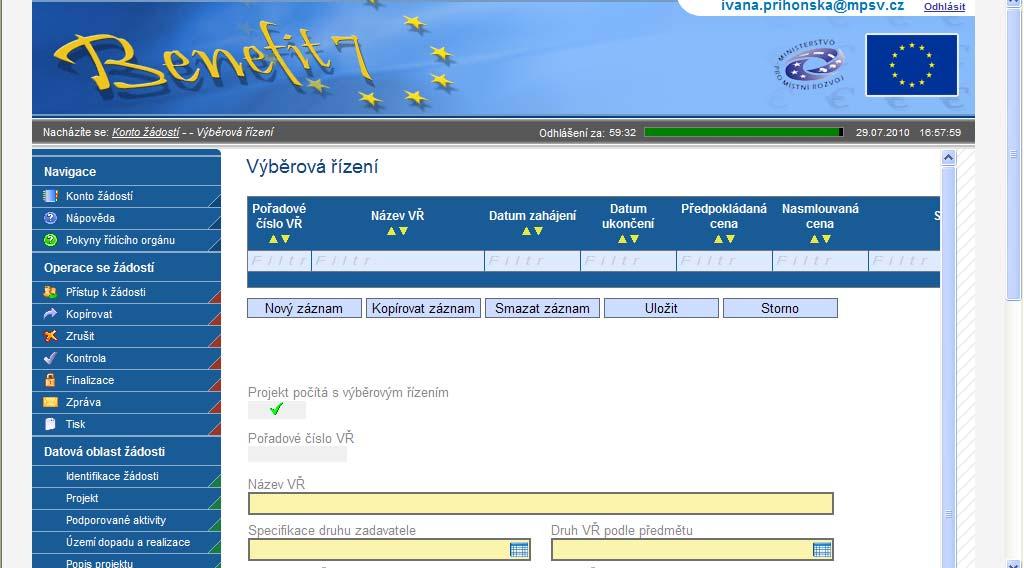Click the Specifikace druhu zadavatele field

[389, 550]
